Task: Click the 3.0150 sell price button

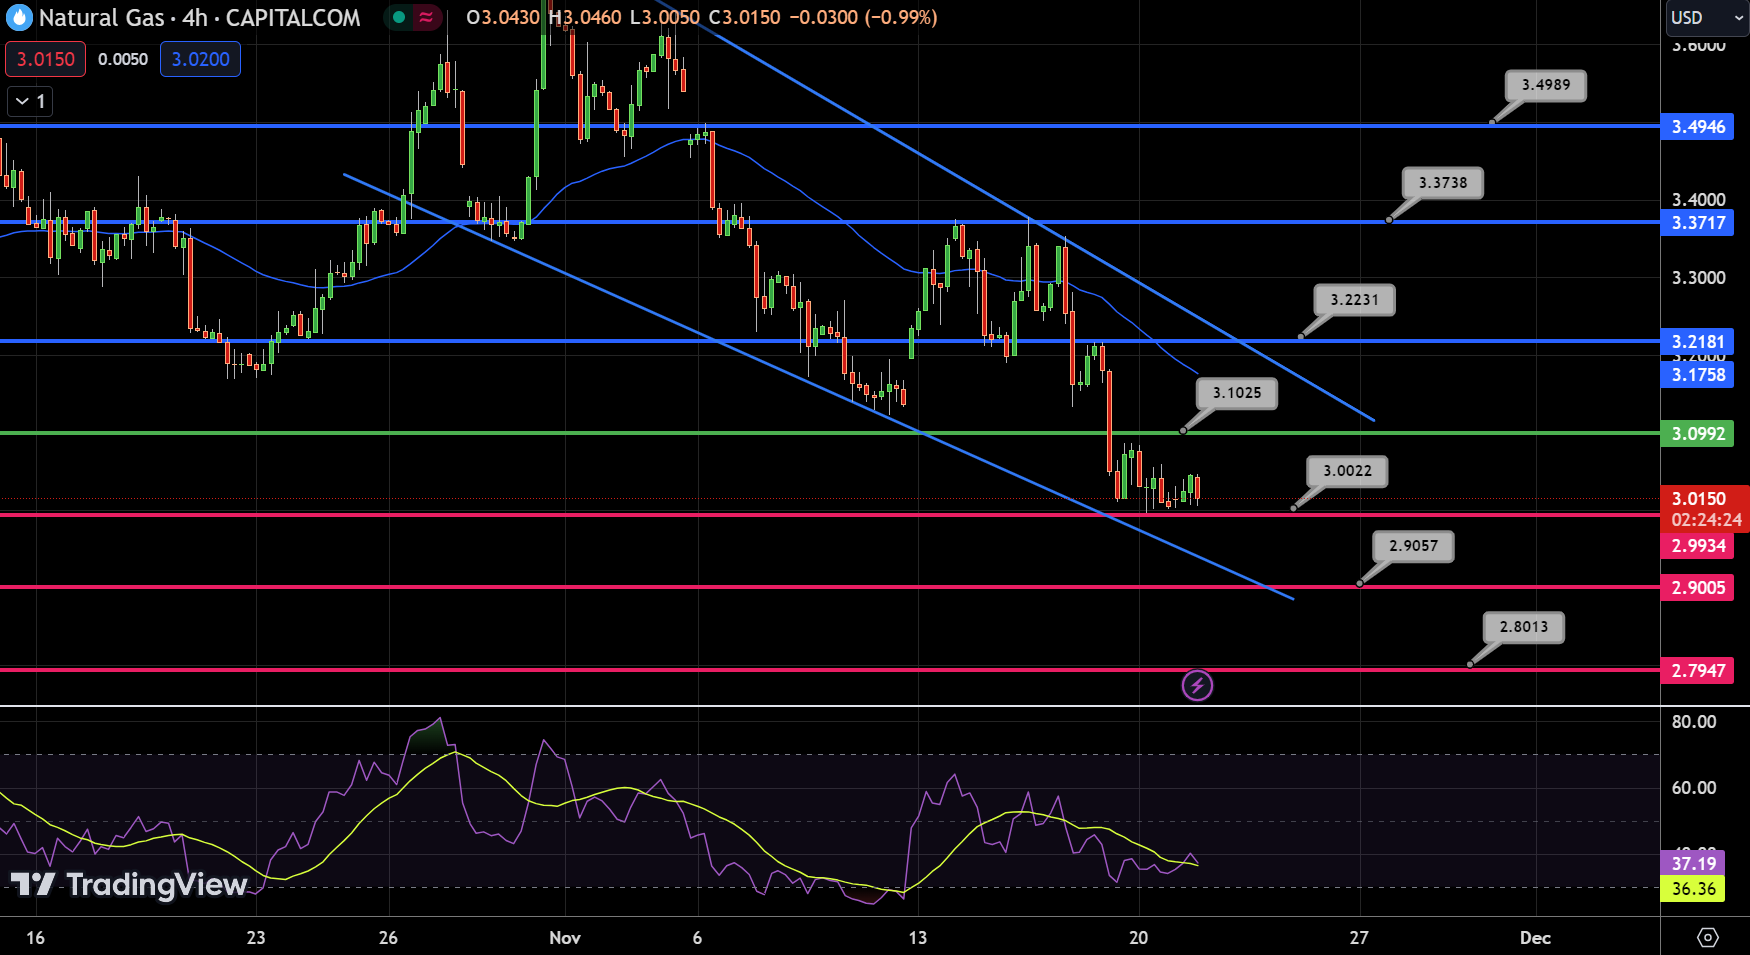Action: 46,59
